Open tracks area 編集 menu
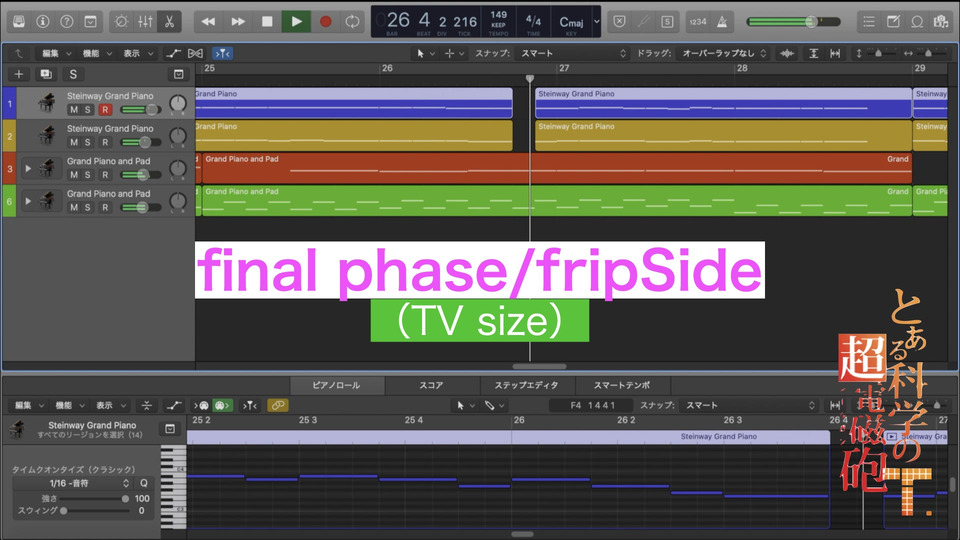960x540 pixels. (x=56, y=53)
